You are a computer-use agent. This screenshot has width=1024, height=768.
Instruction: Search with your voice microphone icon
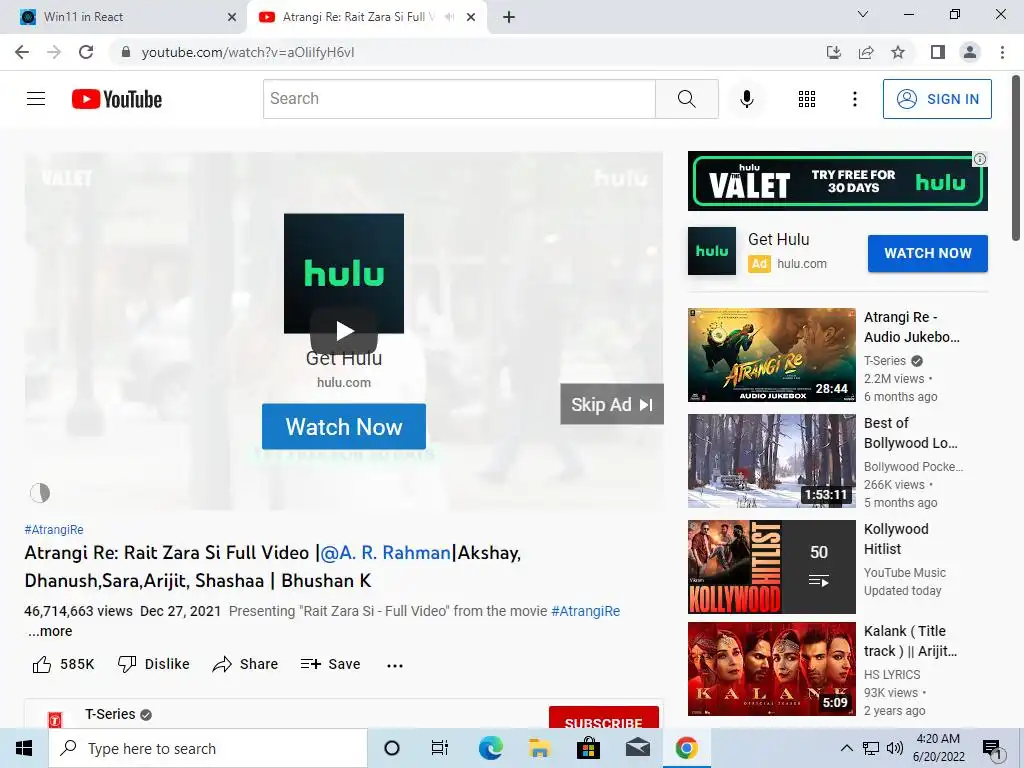(x=746, y=99)
